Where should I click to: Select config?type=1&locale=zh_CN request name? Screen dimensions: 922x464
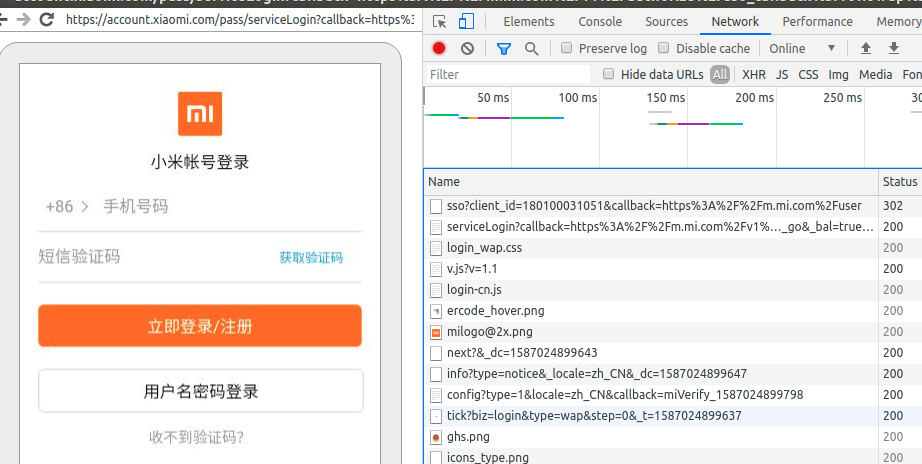[x=624, y=395]
